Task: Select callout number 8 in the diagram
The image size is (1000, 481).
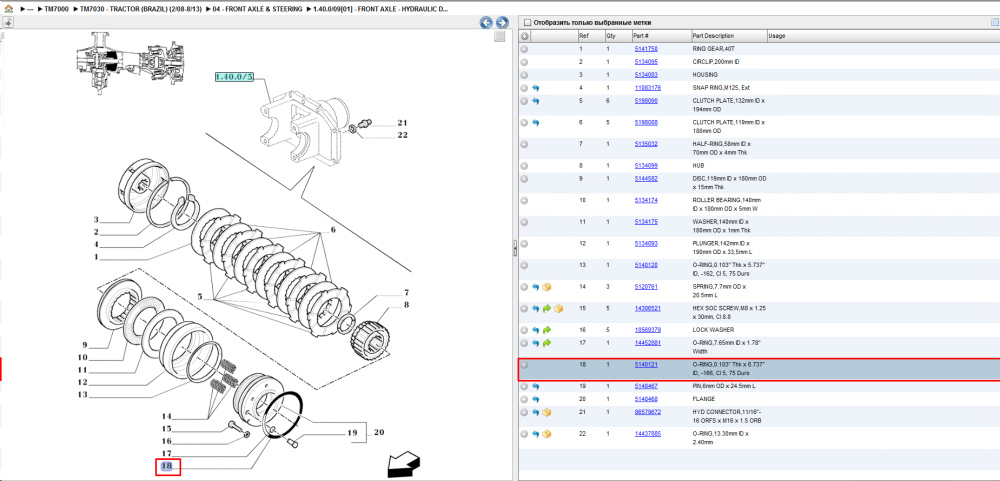Action: [x=406, y=305]
